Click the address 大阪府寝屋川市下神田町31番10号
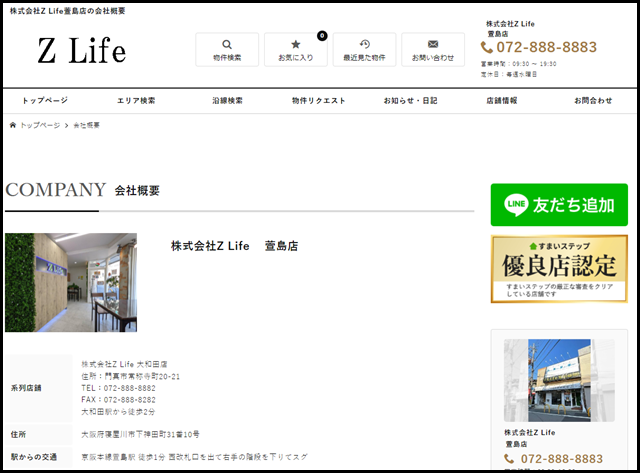 [x=140, y=435]
